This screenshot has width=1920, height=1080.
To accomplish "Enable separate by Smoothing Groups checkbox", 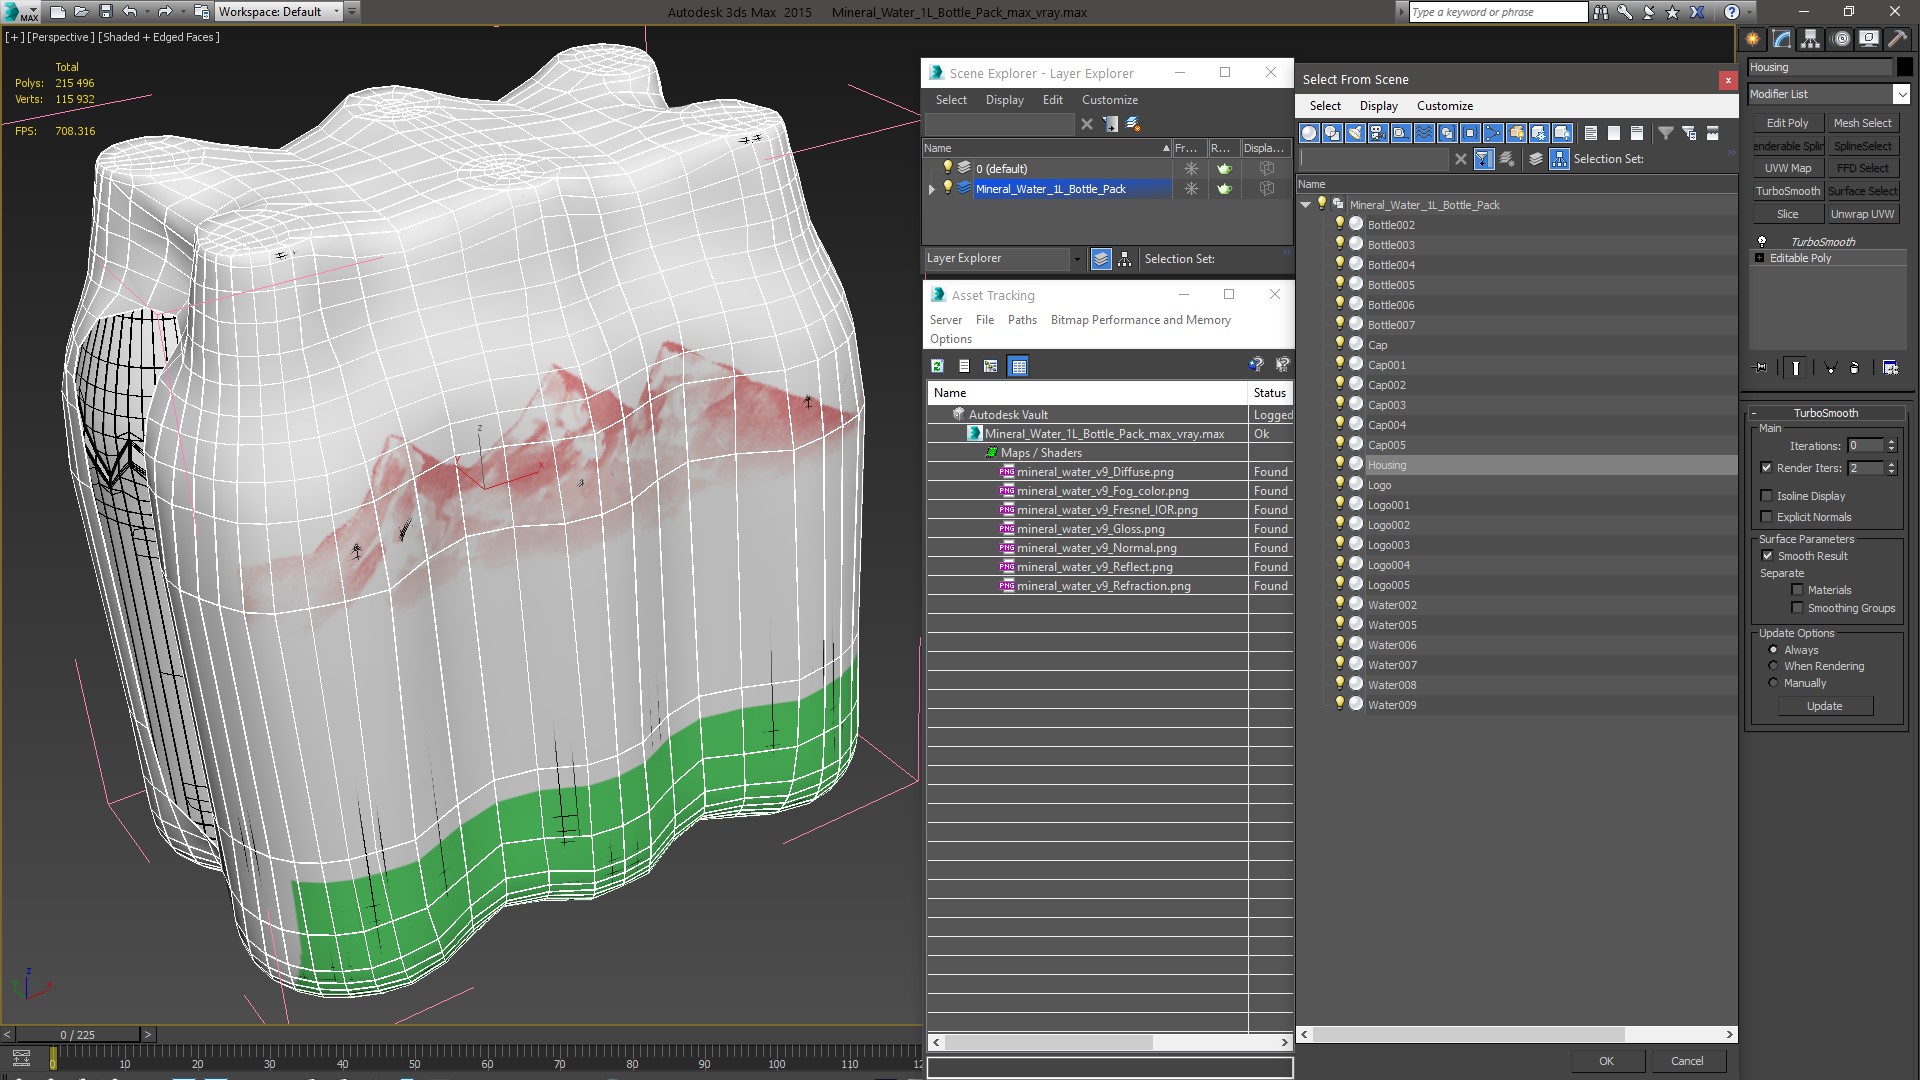I will pos(1797,608).
